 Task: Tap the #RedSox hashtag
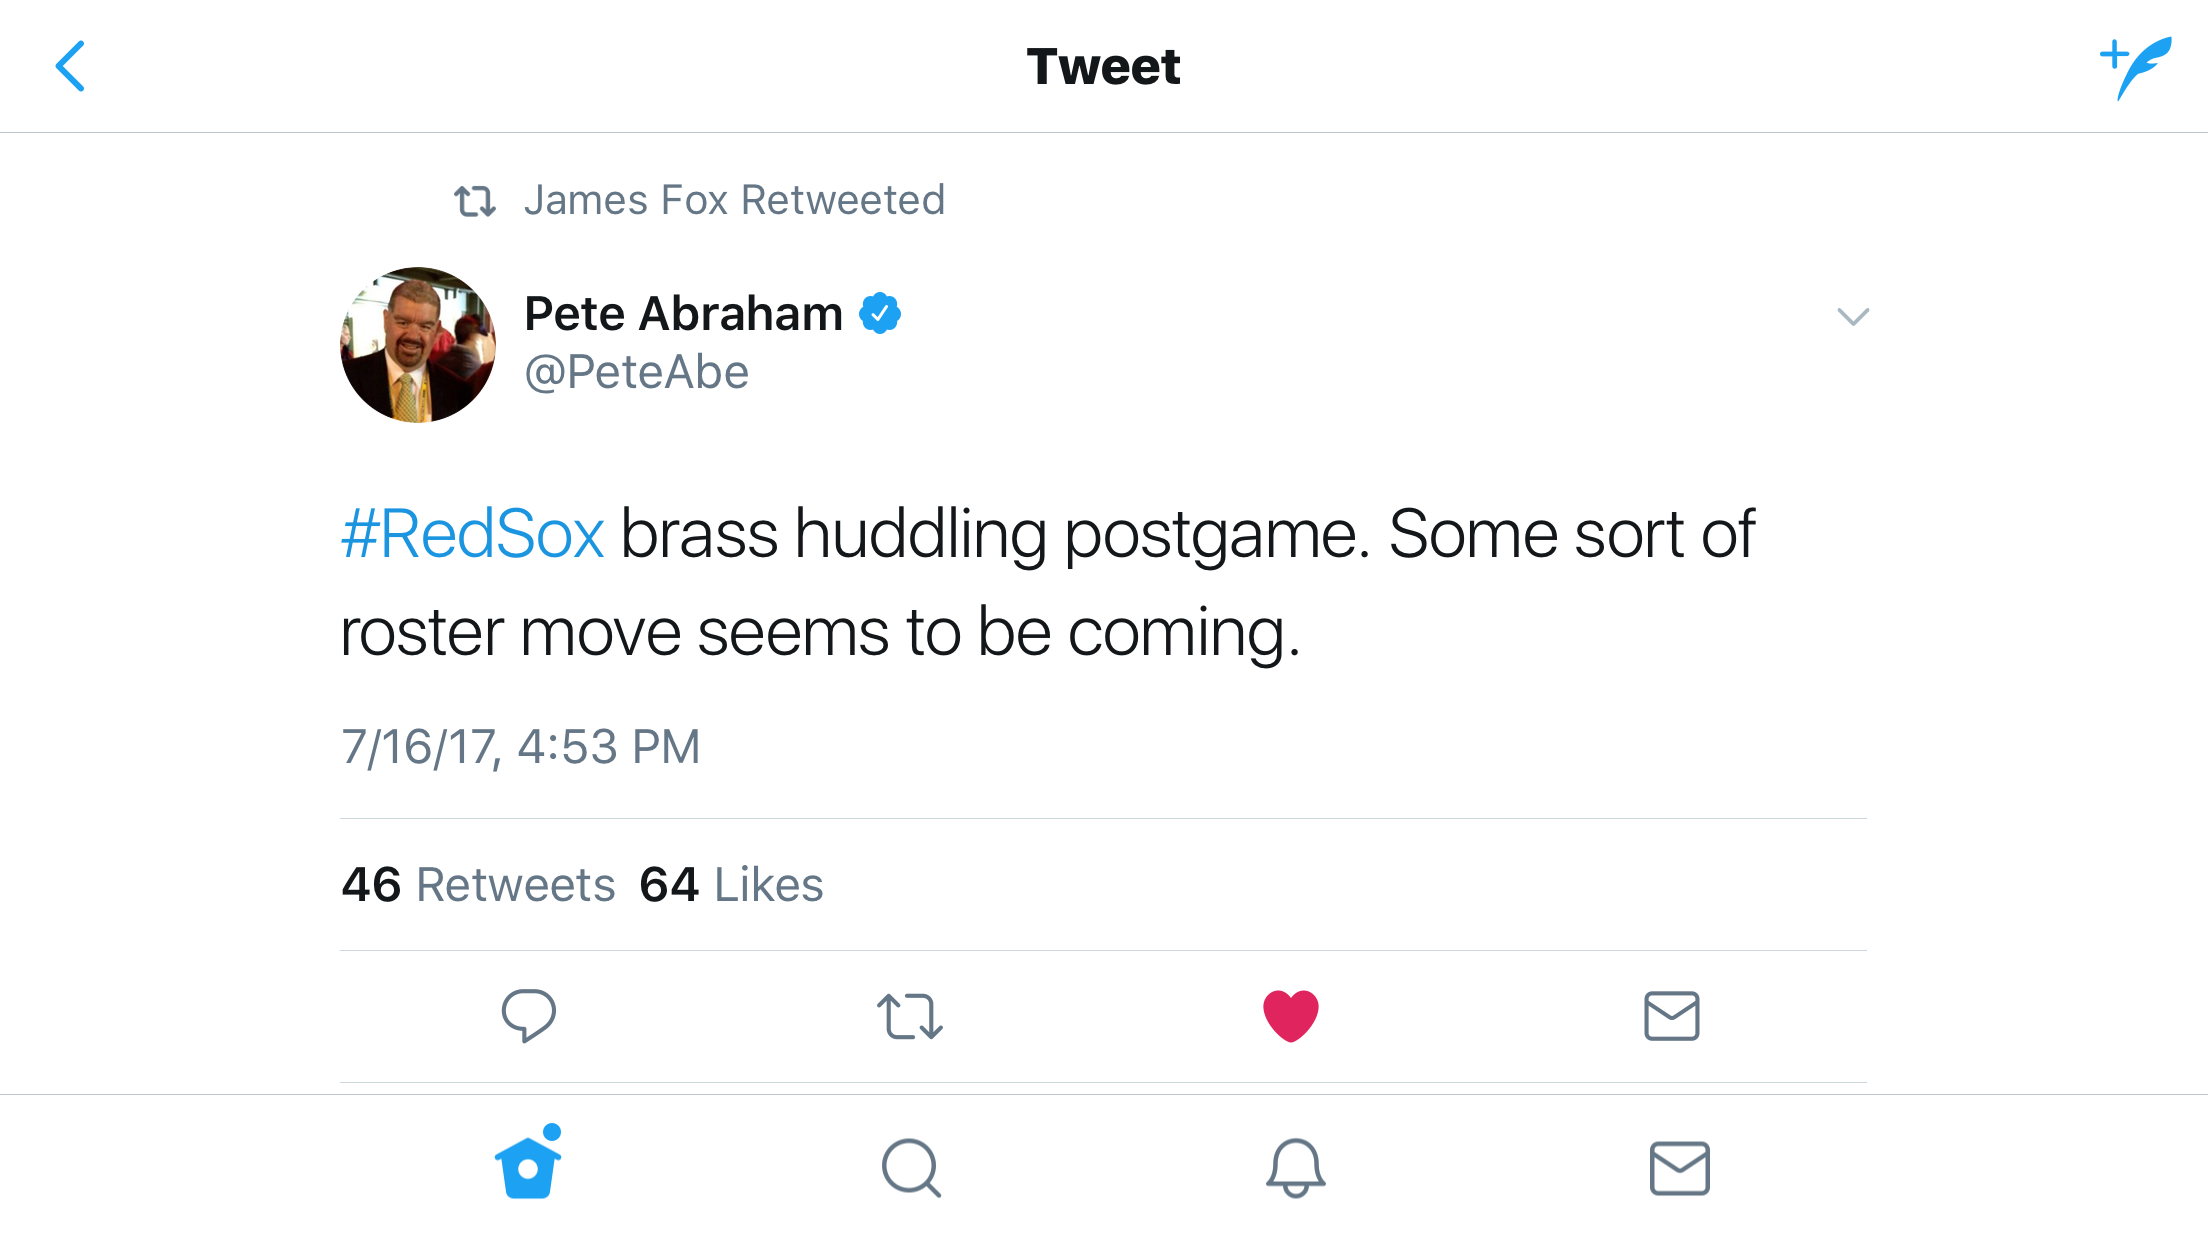[472, 534]
